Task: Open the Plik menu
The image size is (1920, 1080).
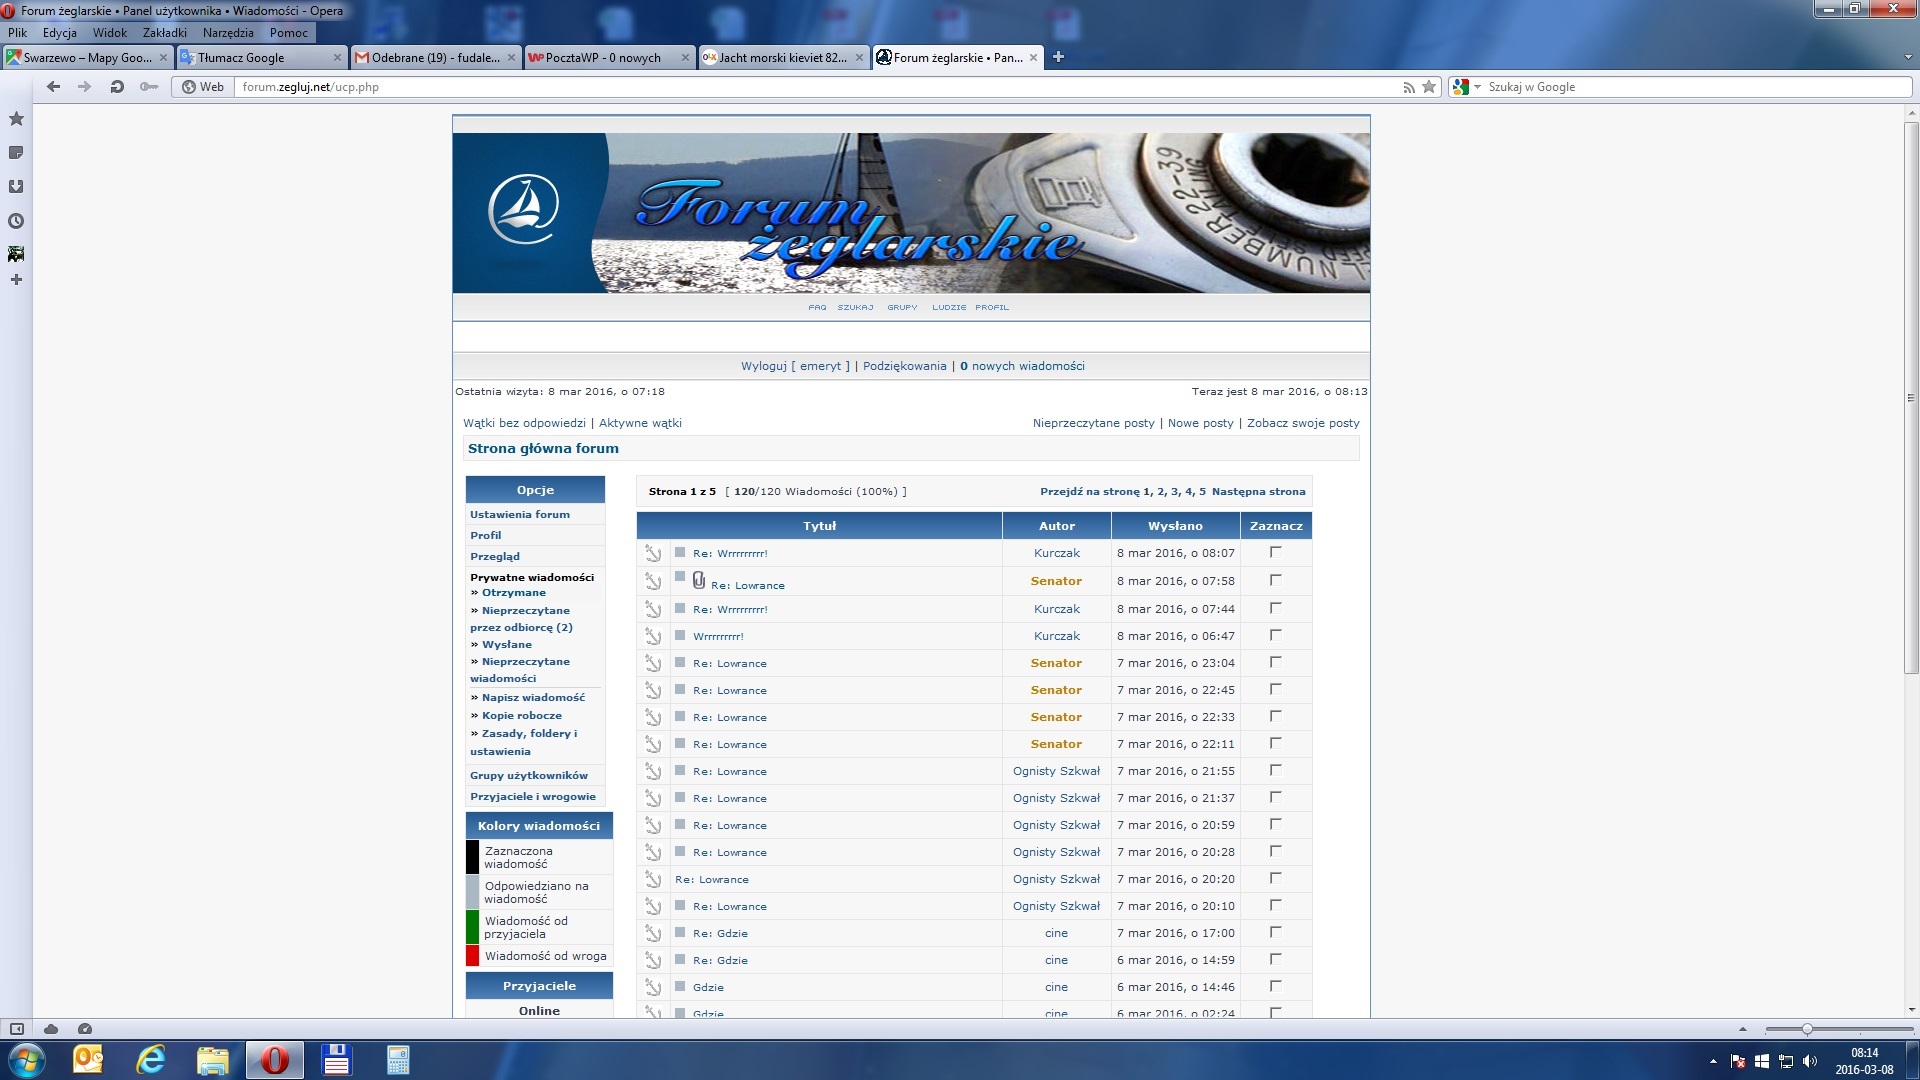Action: (x=18, y=33)
